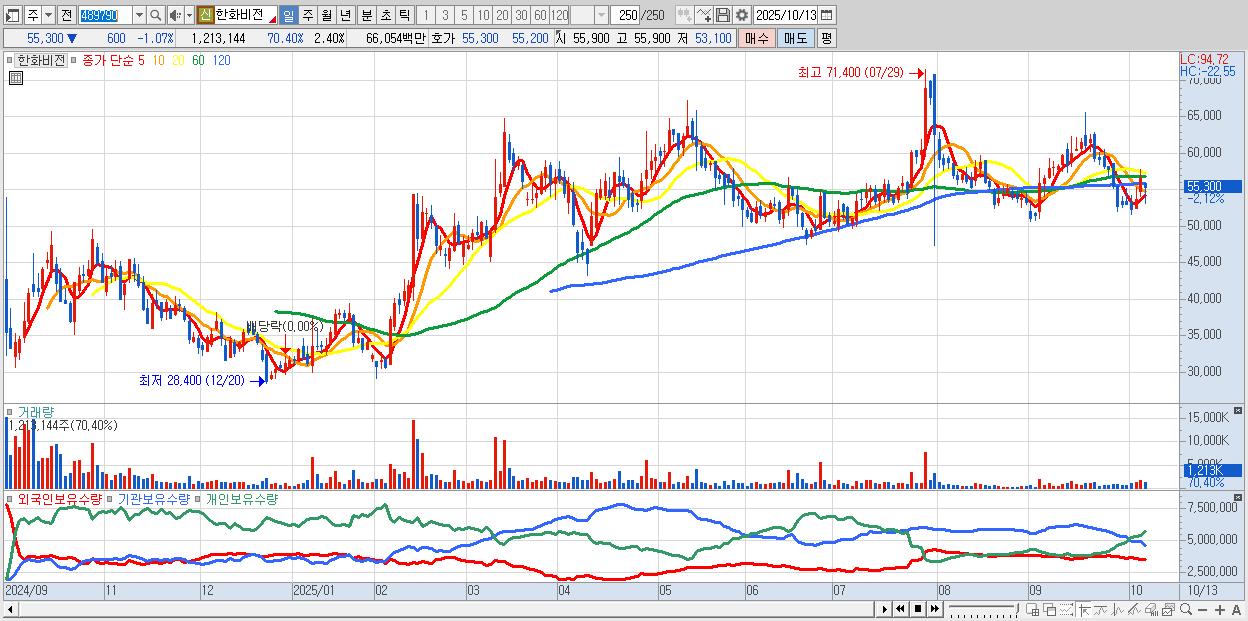Select the daily 일 period button
This screenshot has width=1248, height=621.
click(x=288, y=15)
